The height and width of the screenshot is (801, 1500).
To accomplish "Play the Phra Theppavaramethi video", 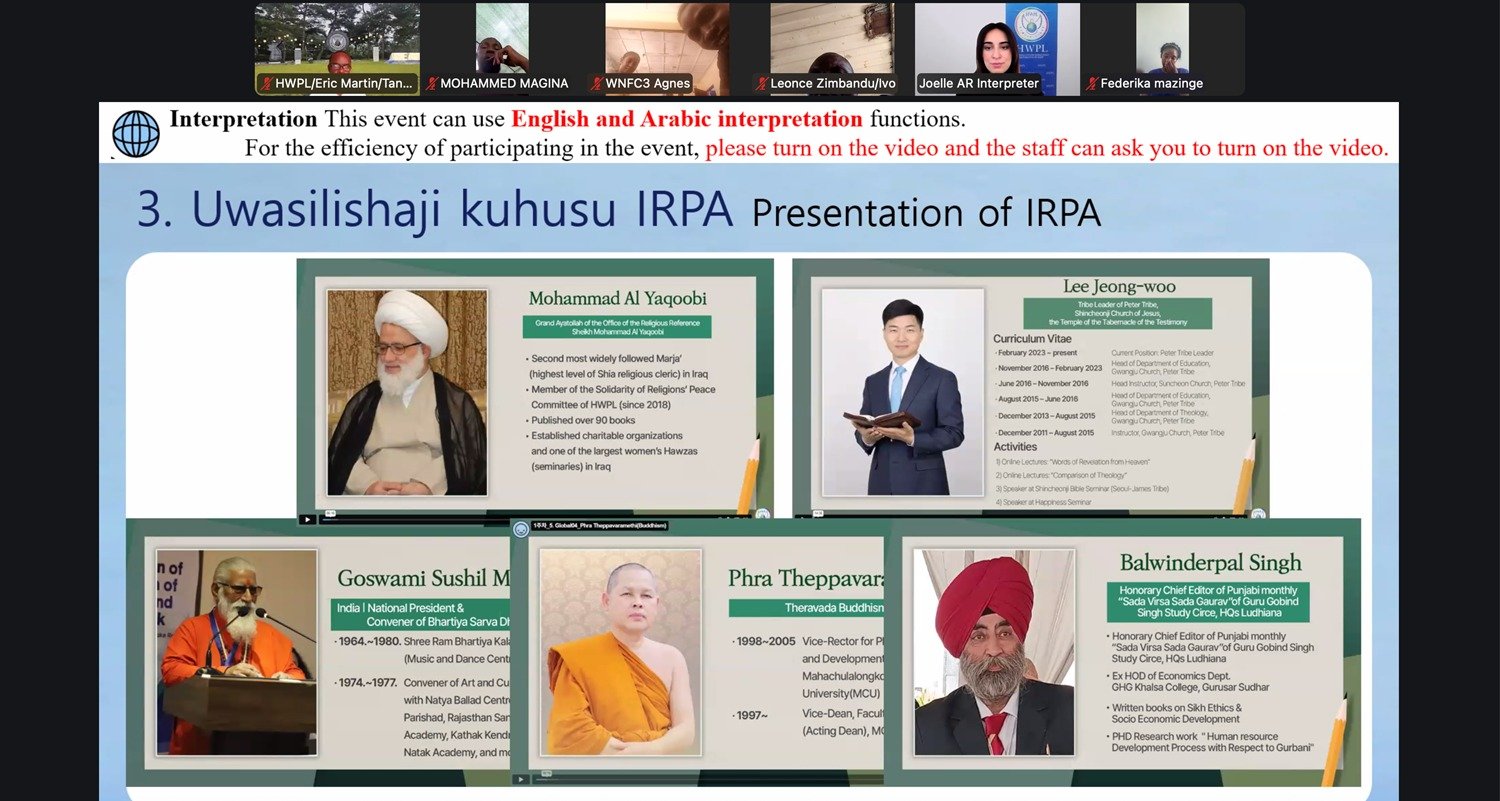I will [x=521, y=778].
